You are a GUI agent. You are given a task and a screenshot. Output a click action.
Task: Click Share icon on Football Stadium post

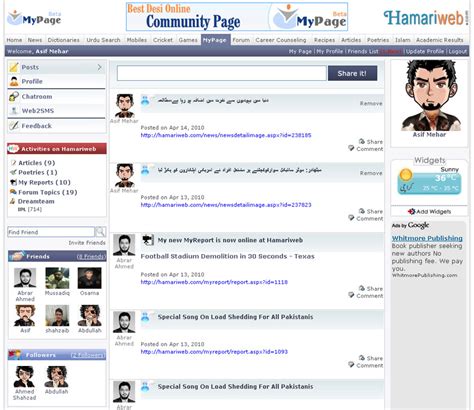click(362, 288)
